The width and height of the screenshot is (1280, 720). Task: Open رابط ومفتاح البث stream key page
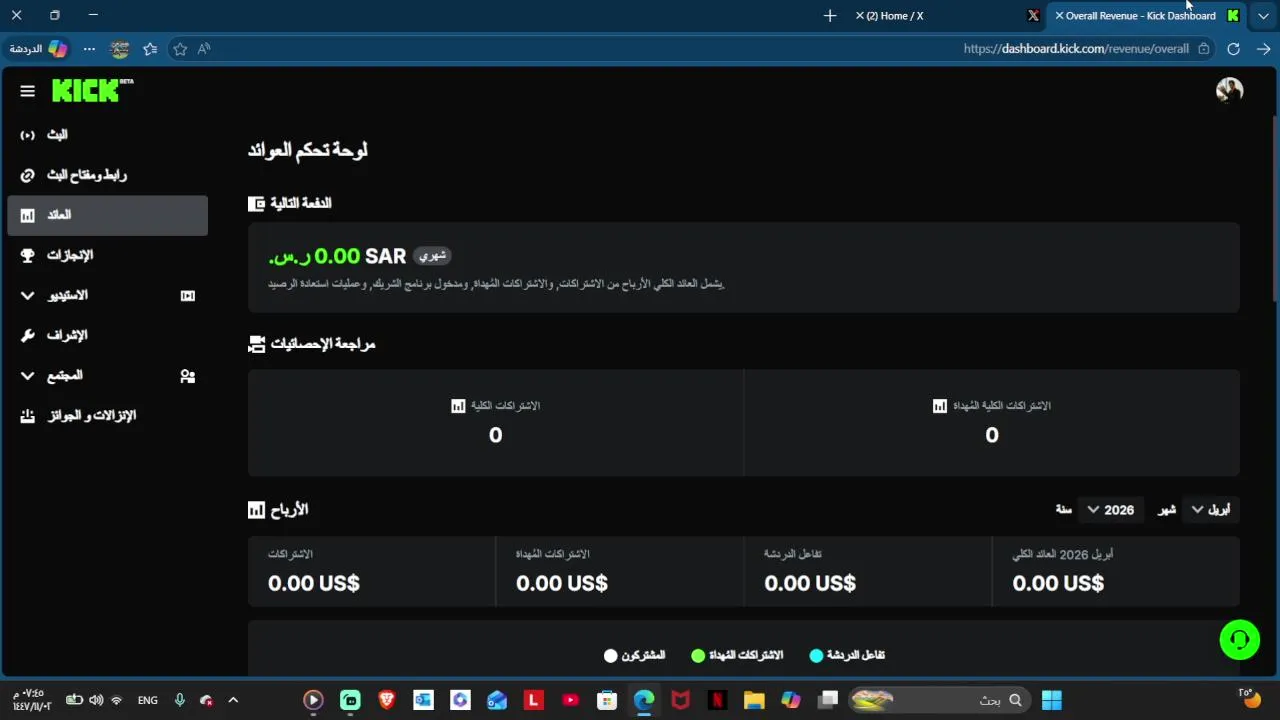coord(107,175)
